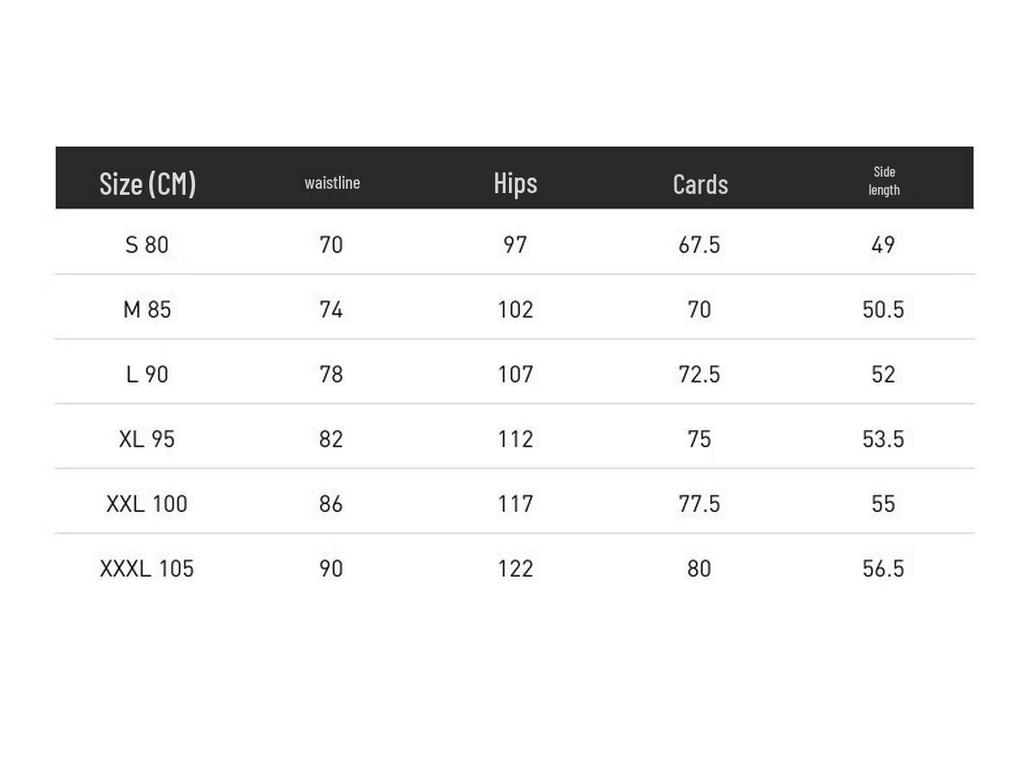Select the Cards column header
The image size is (1024, 768).
pos(700,184)
